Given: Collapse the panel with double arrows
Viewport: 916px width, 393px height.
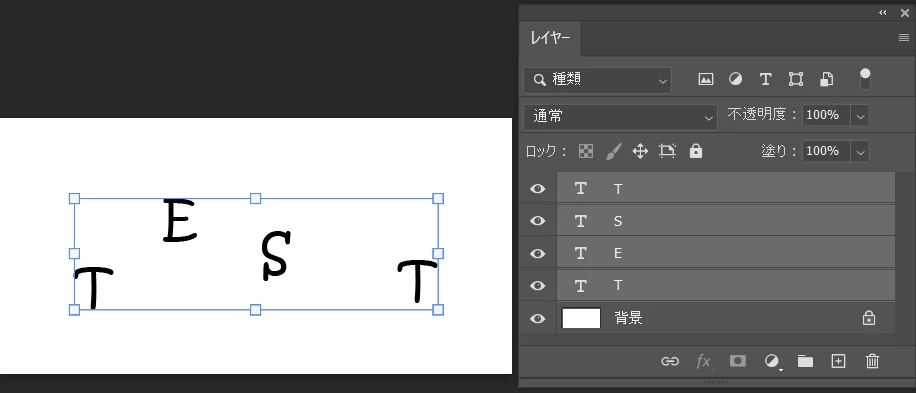Looking at the screenshot, I should (x=883, y=13).
